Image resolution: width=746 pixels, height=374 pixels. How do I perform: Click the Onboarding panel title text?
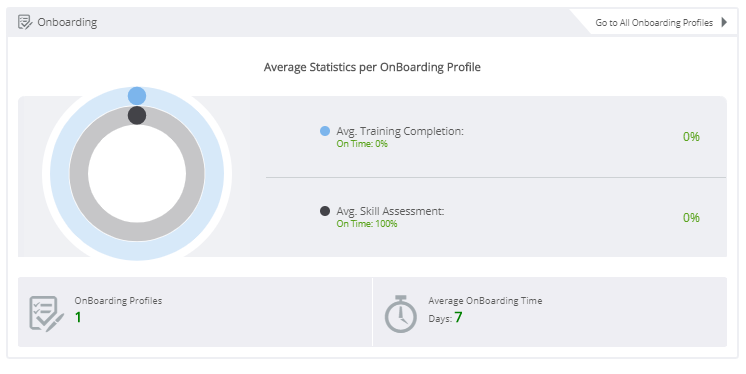(67, 22)
